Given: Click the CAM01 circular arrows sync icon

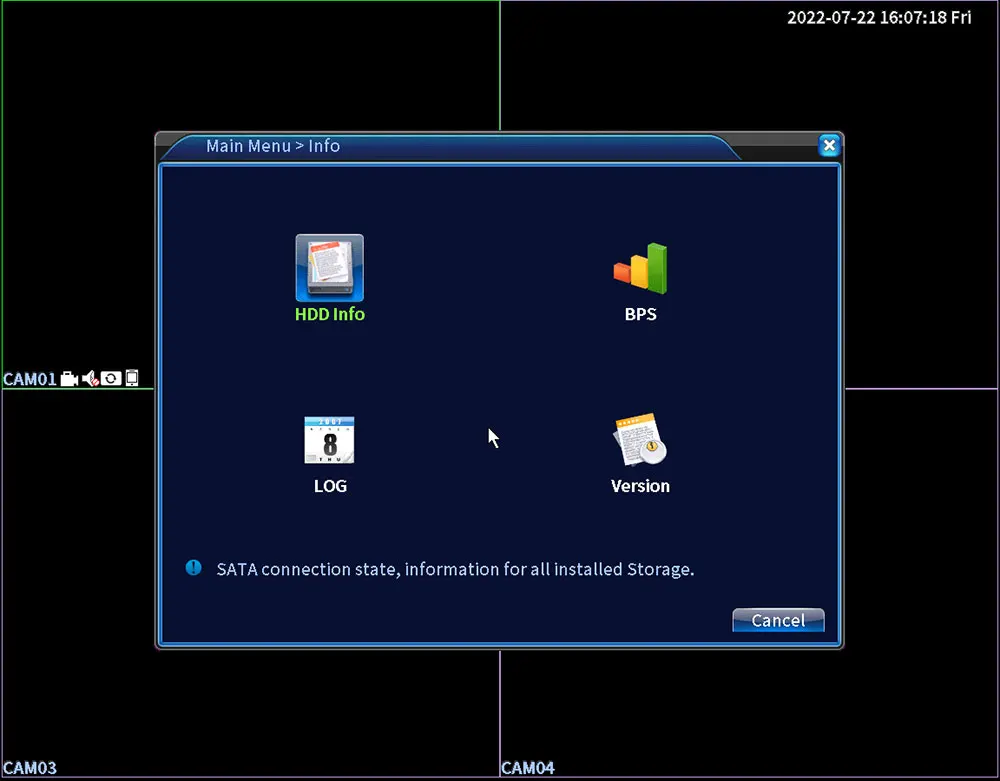Looking at the screenshot, I should click(x=111, y=379).
